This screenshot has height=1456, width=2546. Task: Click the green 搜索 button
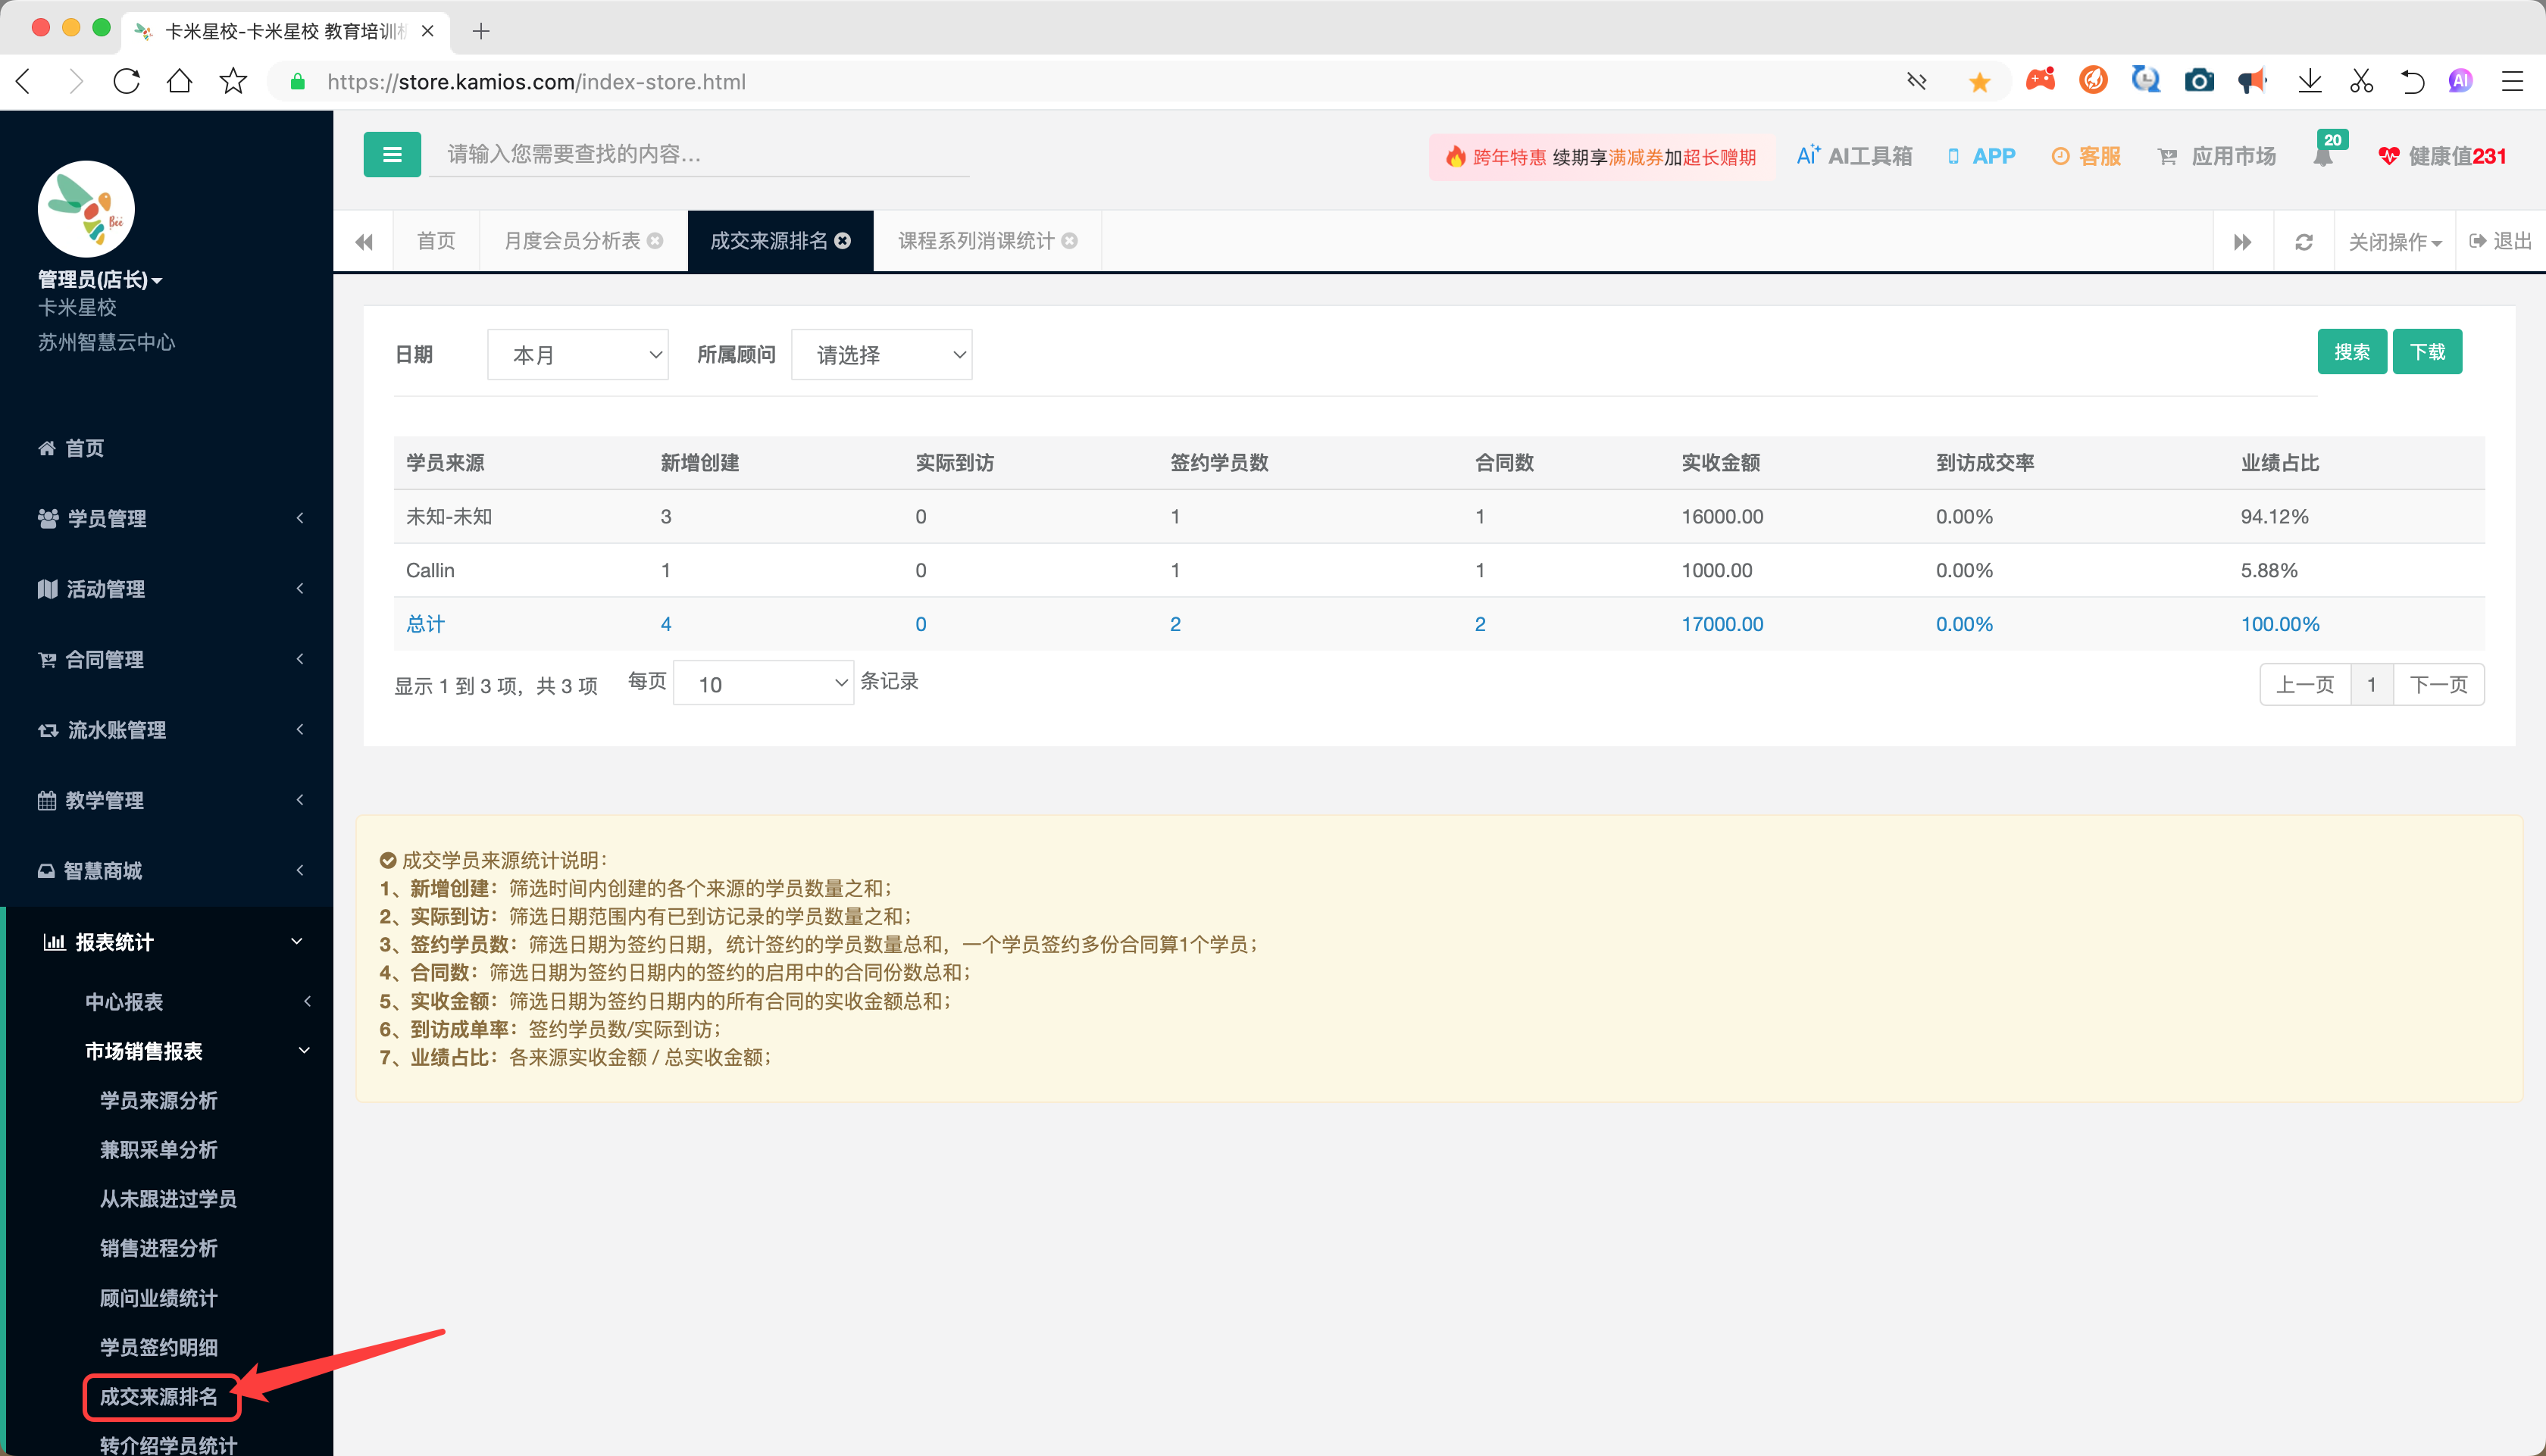[2351, 352]
